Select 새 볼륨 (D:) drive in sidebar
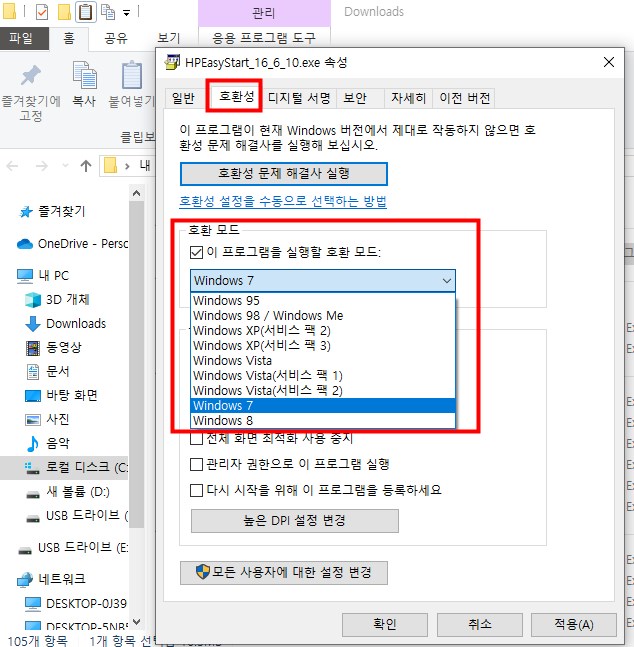 (x=68, y=492)
